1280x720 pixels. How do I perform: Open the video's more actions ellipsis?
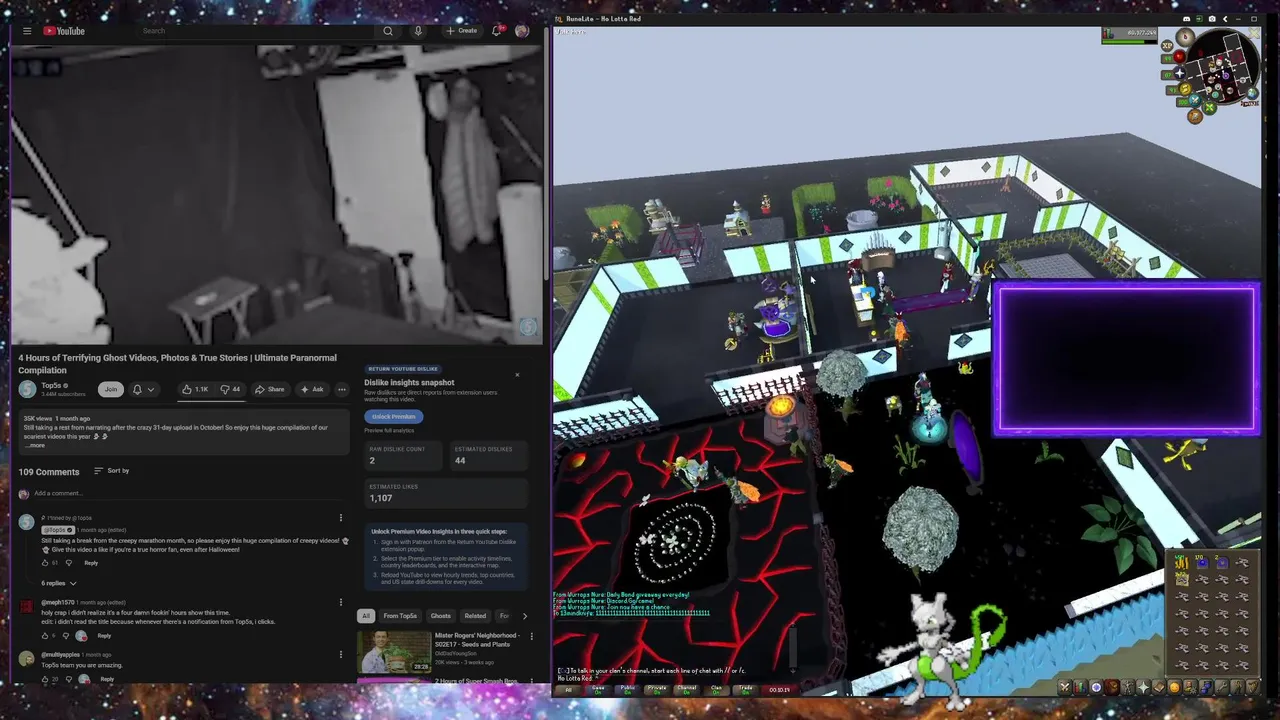tap(342, 389)
